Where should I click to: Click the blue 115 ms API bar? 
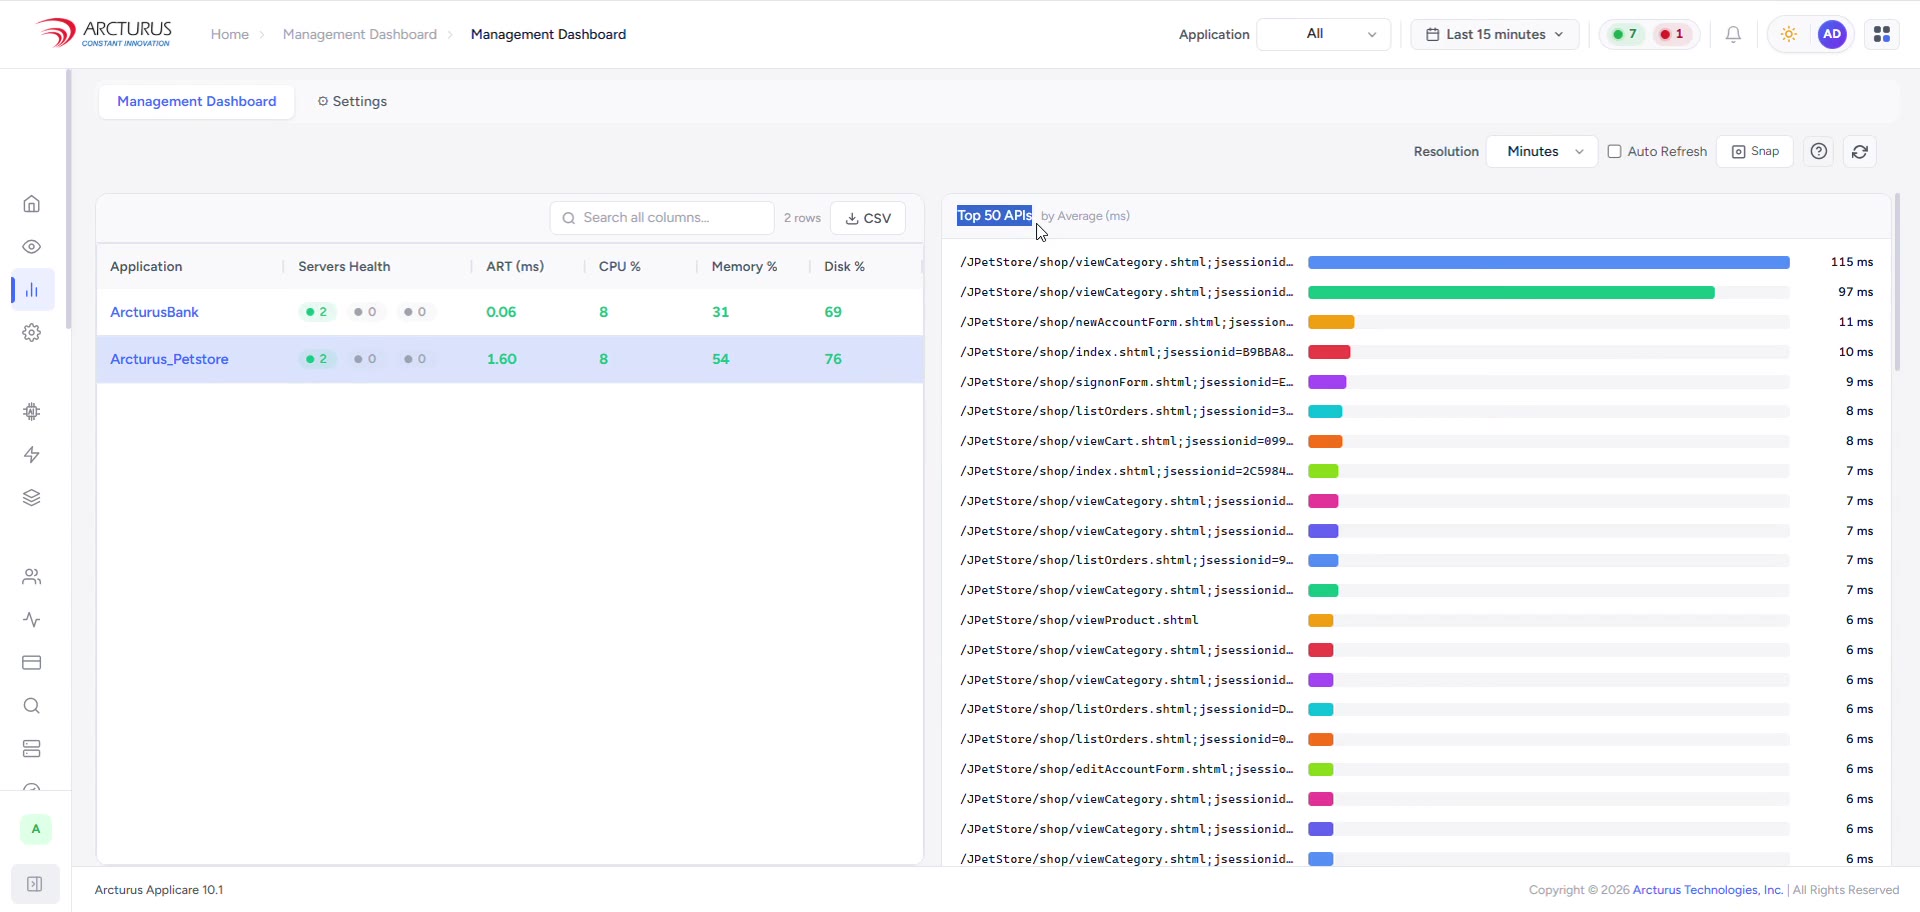click(x=1549, y=262)
